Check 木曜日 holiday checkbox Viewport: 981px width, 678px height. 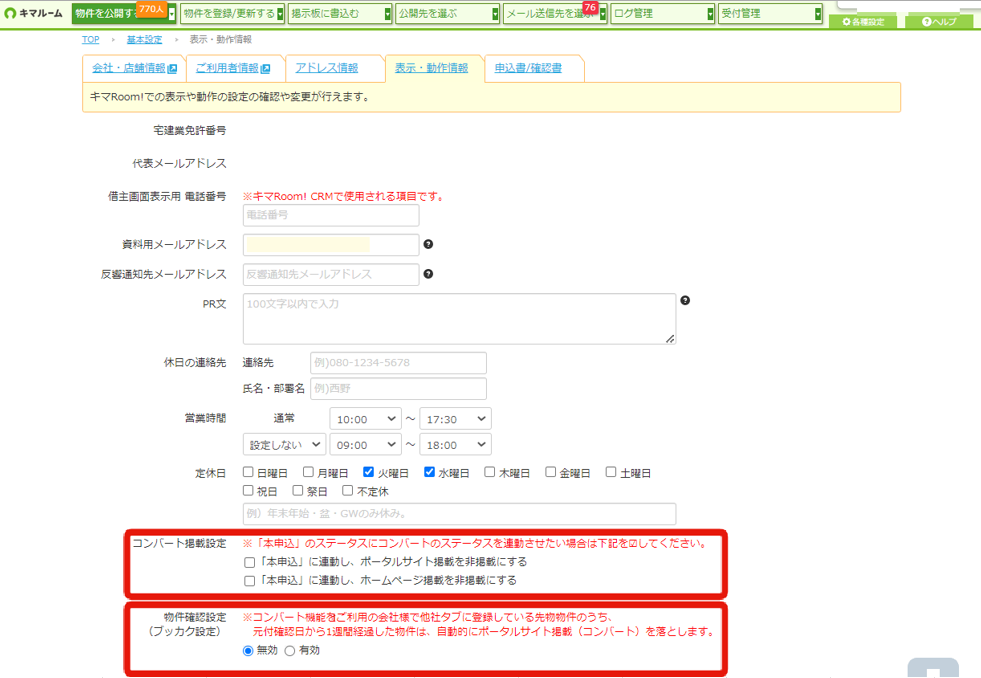[490, 472]
